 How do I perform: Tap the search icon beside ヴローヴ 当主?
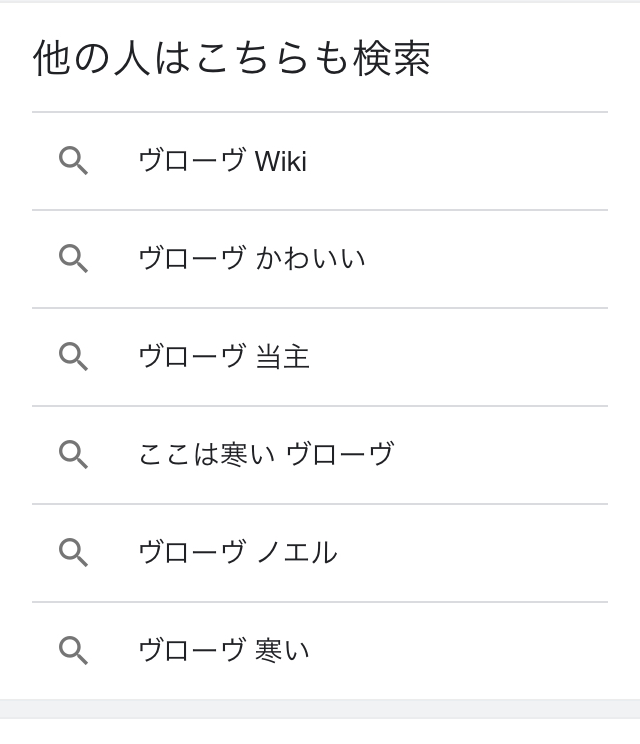tap(73, 357)
